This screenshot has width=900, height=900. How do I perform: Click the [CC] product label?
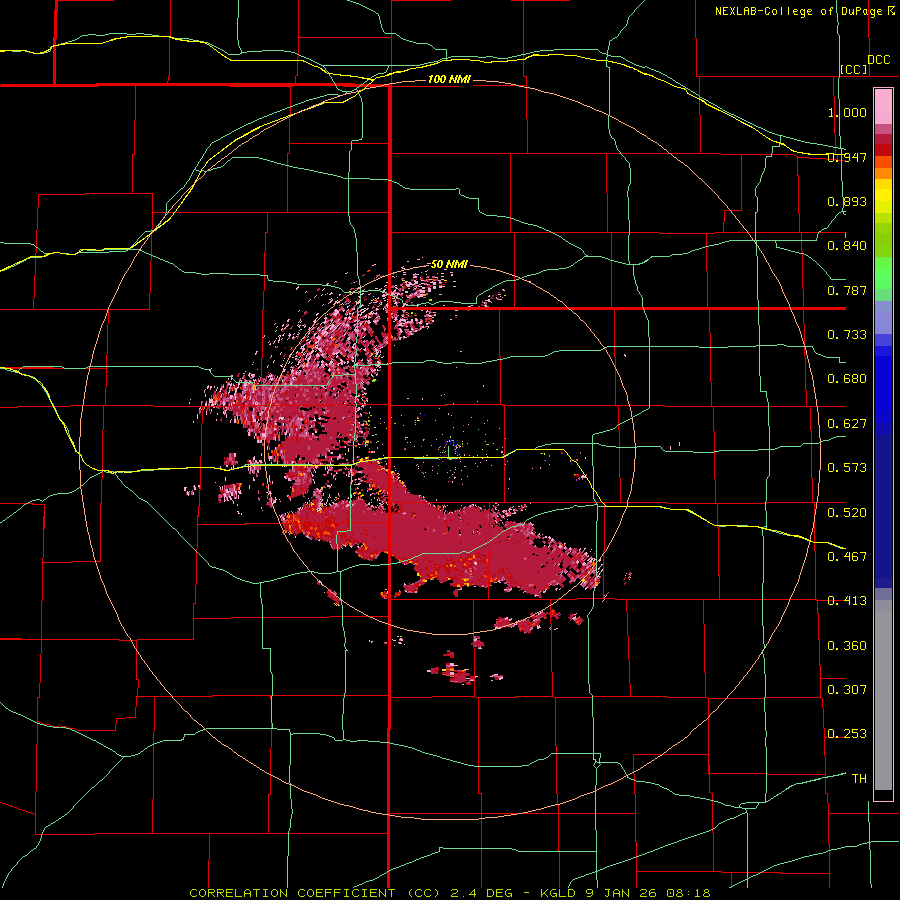click(854, 69)
